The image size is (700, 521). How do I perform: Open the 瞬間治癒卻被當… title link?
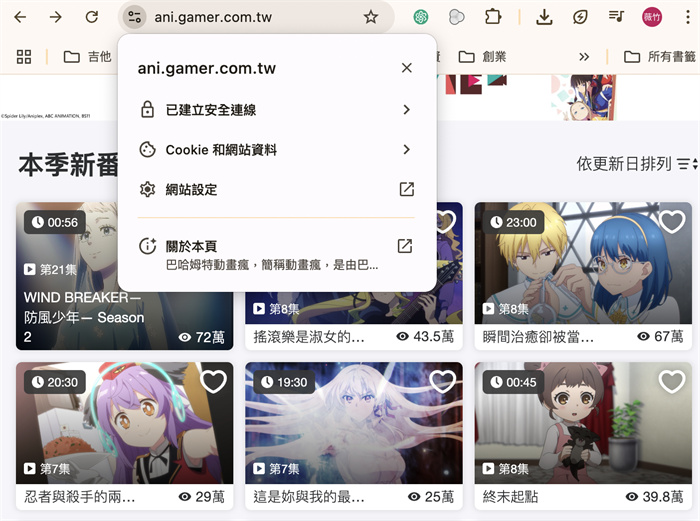538,337
